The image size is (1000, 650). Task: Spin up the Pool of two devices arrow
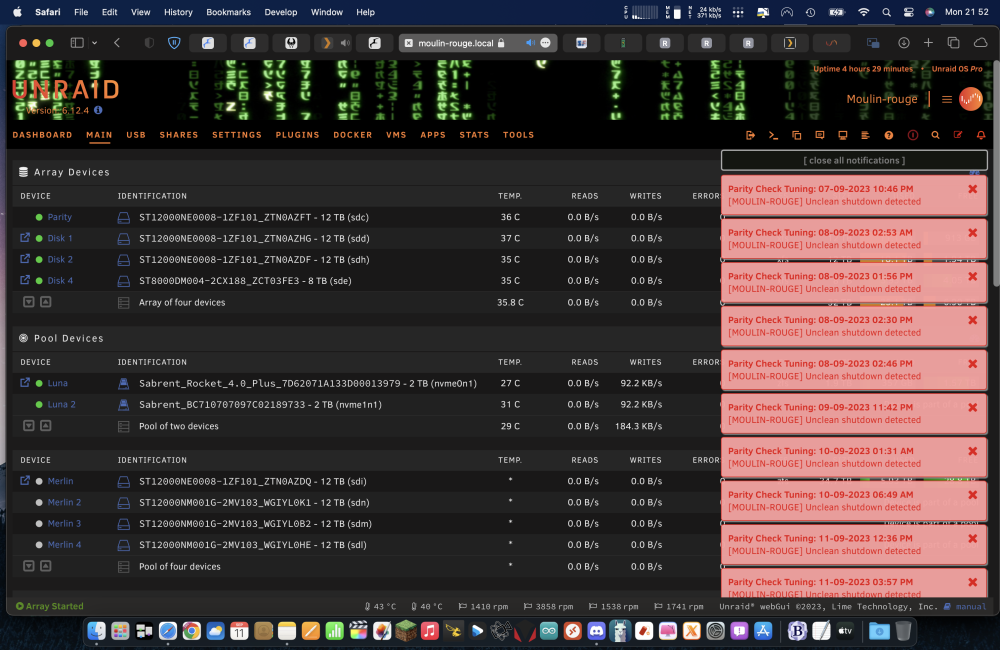tap(46, 425)
